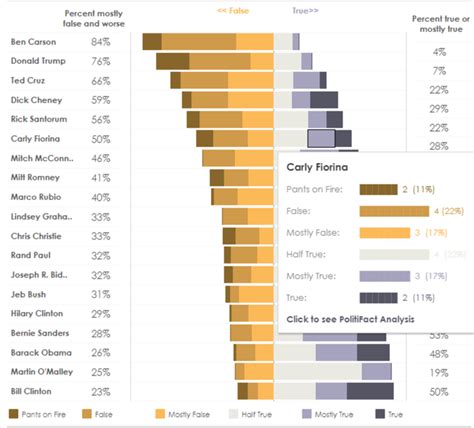Click Martin O'Malley's Half True bar segment
Viewport: 474px width, 428px height.
click(318, 372)
